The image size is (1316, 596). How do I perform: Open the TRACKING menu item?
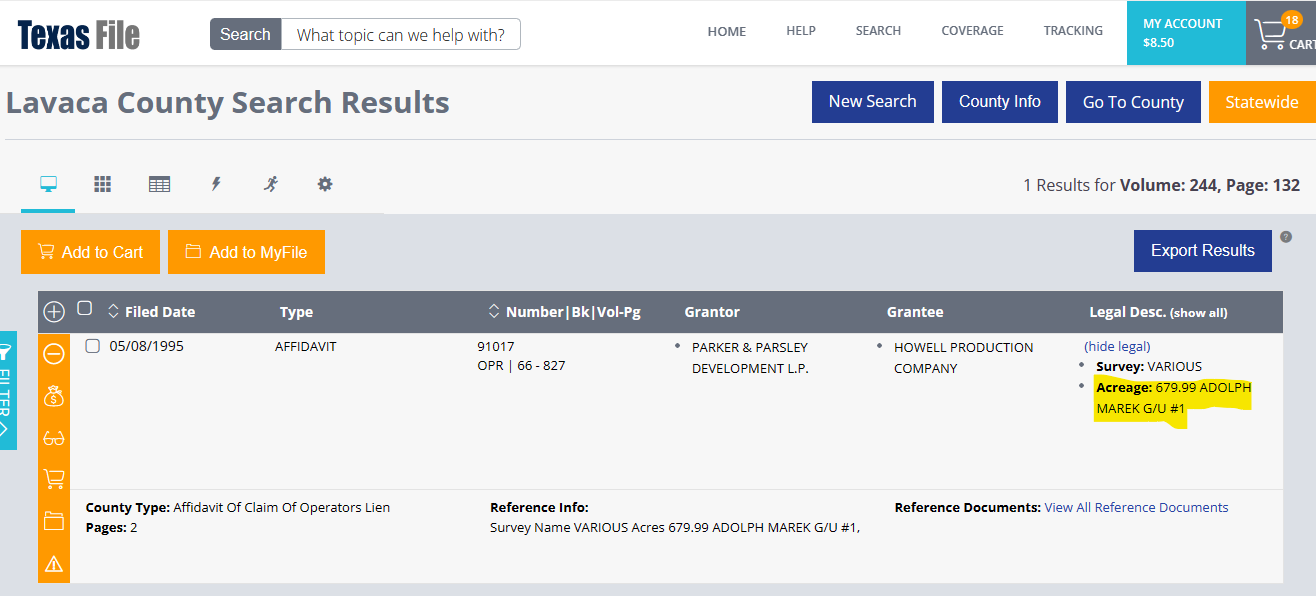(x=1073, y=31)
